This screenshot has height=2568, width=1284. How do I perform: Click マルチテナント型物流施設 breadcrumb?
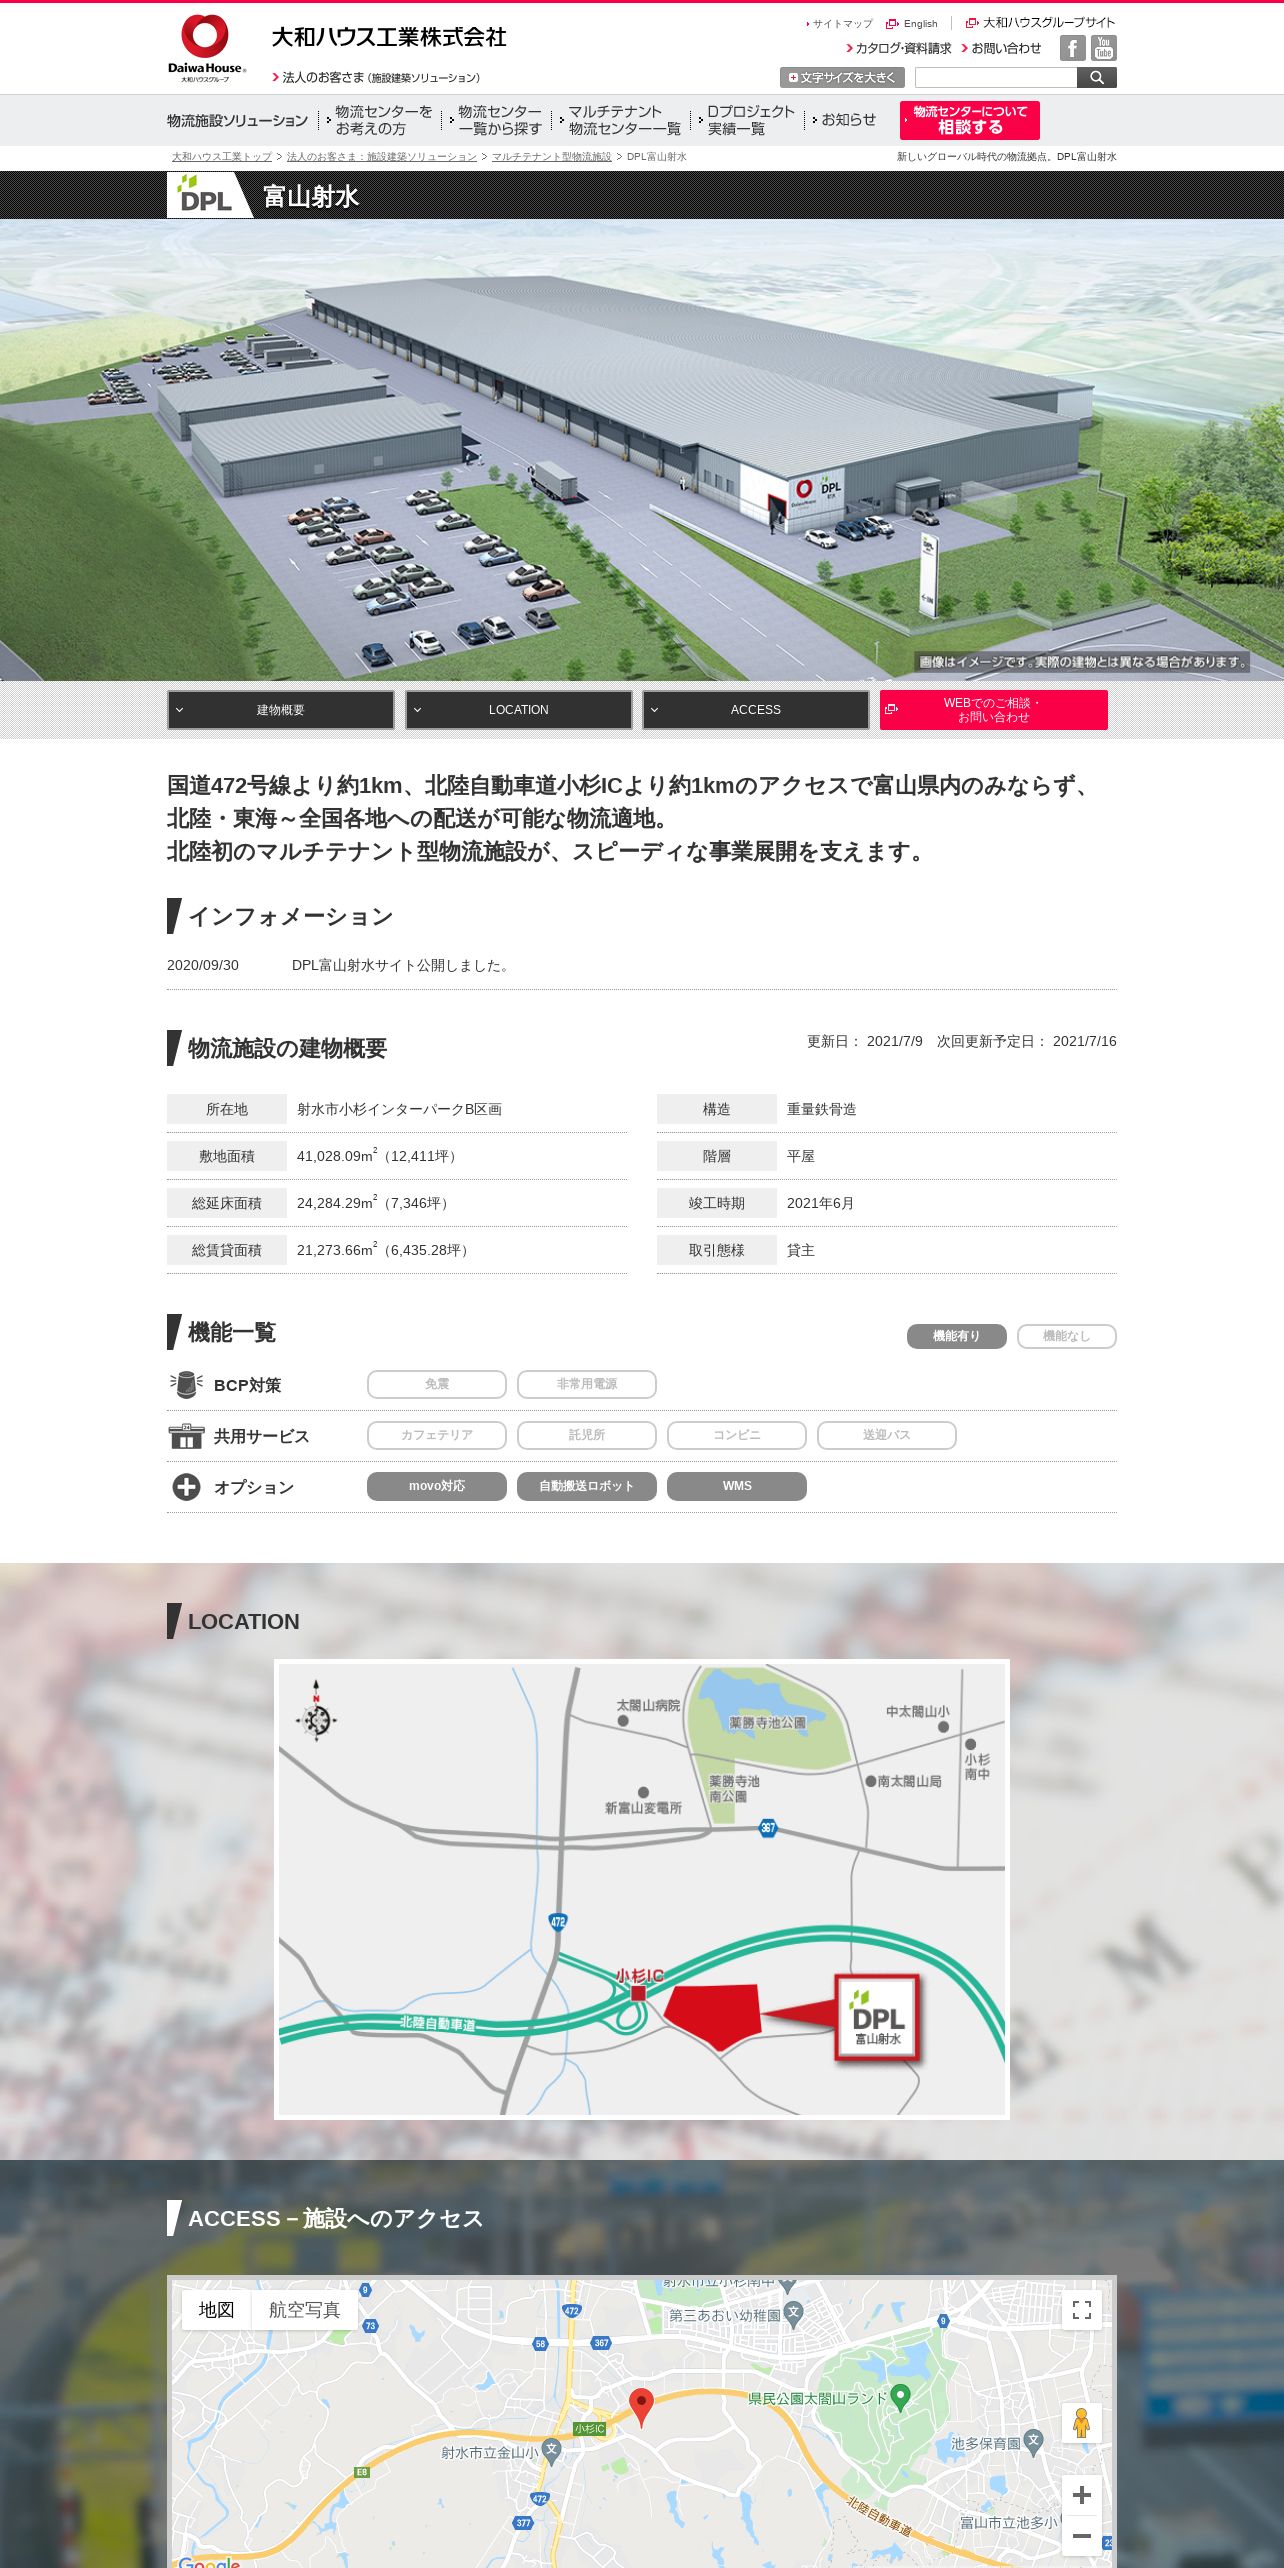click(552, 157)
